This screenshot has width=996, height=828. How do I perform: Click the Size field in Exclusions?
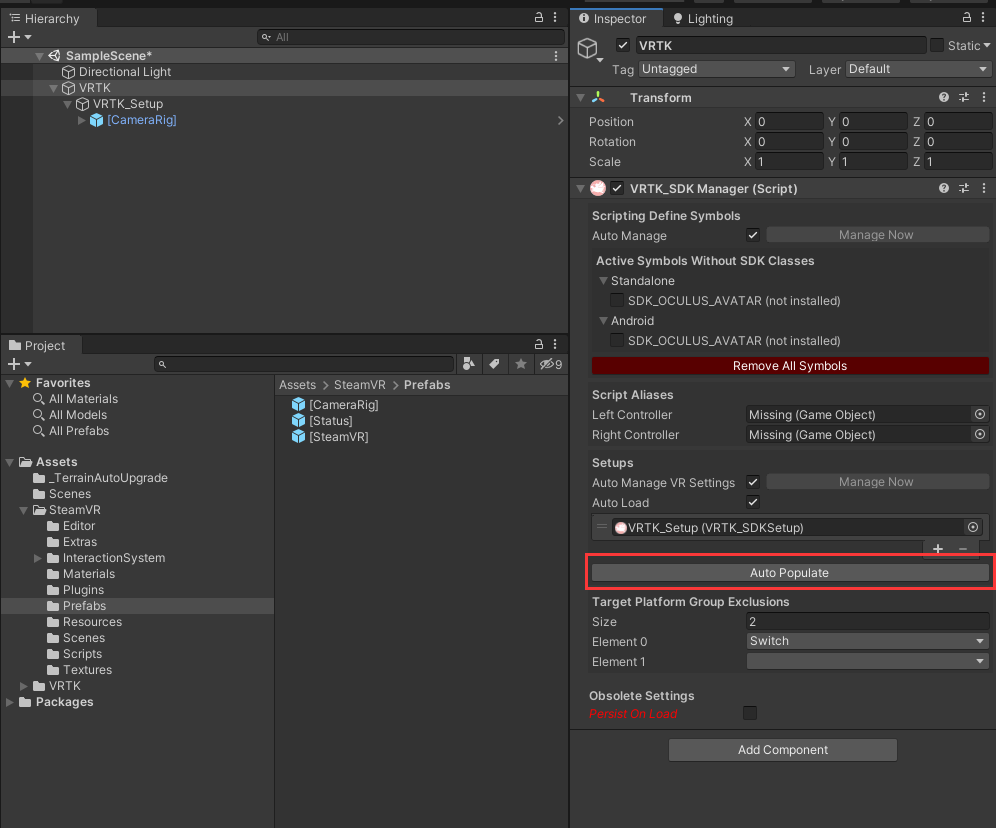868,621
